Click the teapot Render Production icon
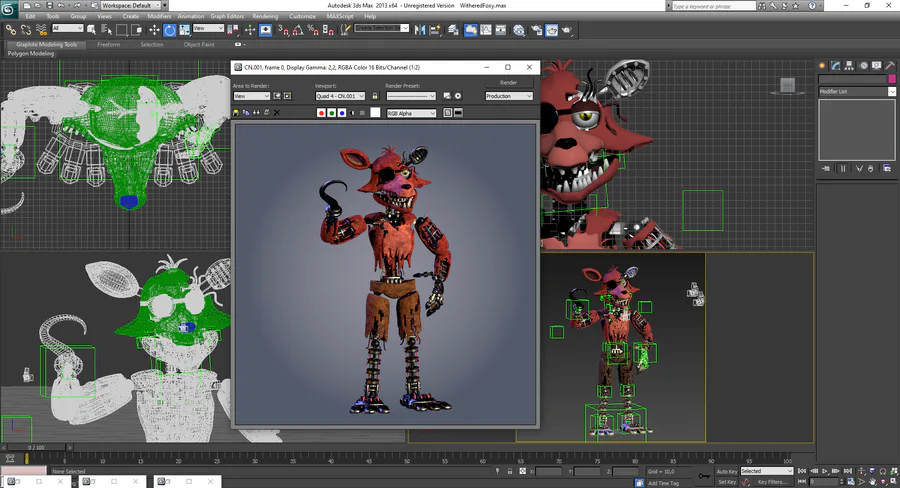The image size is (900, 488). 567,30
